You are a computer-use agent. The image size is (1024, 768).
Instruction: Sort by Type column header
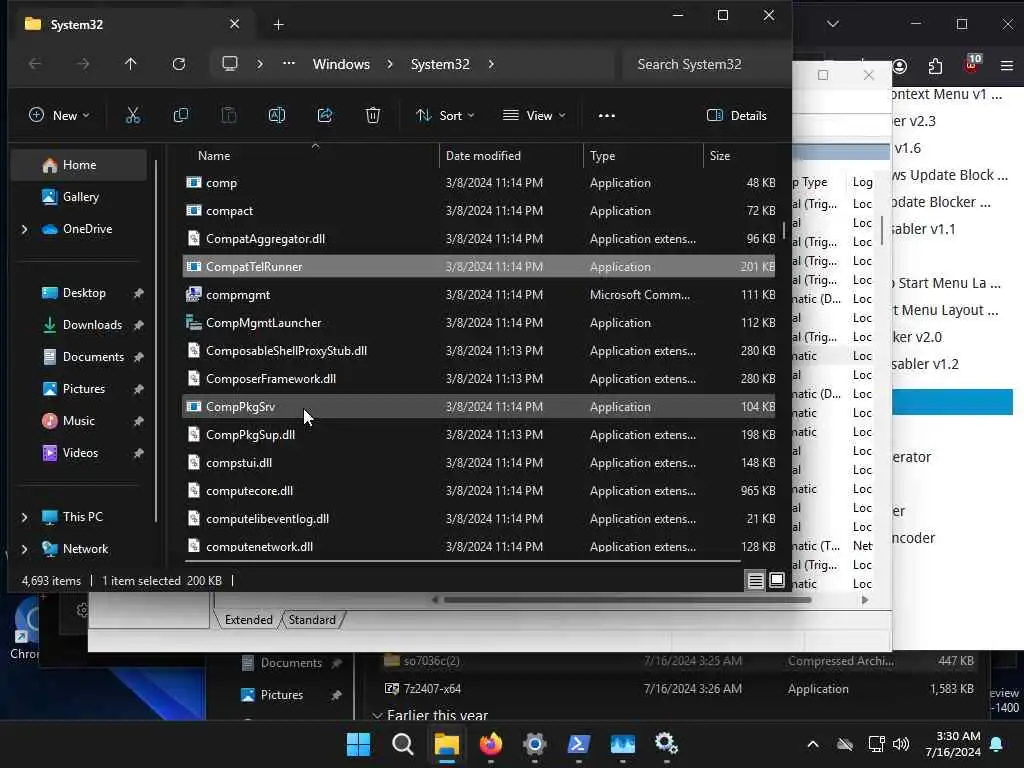point(643,155)
